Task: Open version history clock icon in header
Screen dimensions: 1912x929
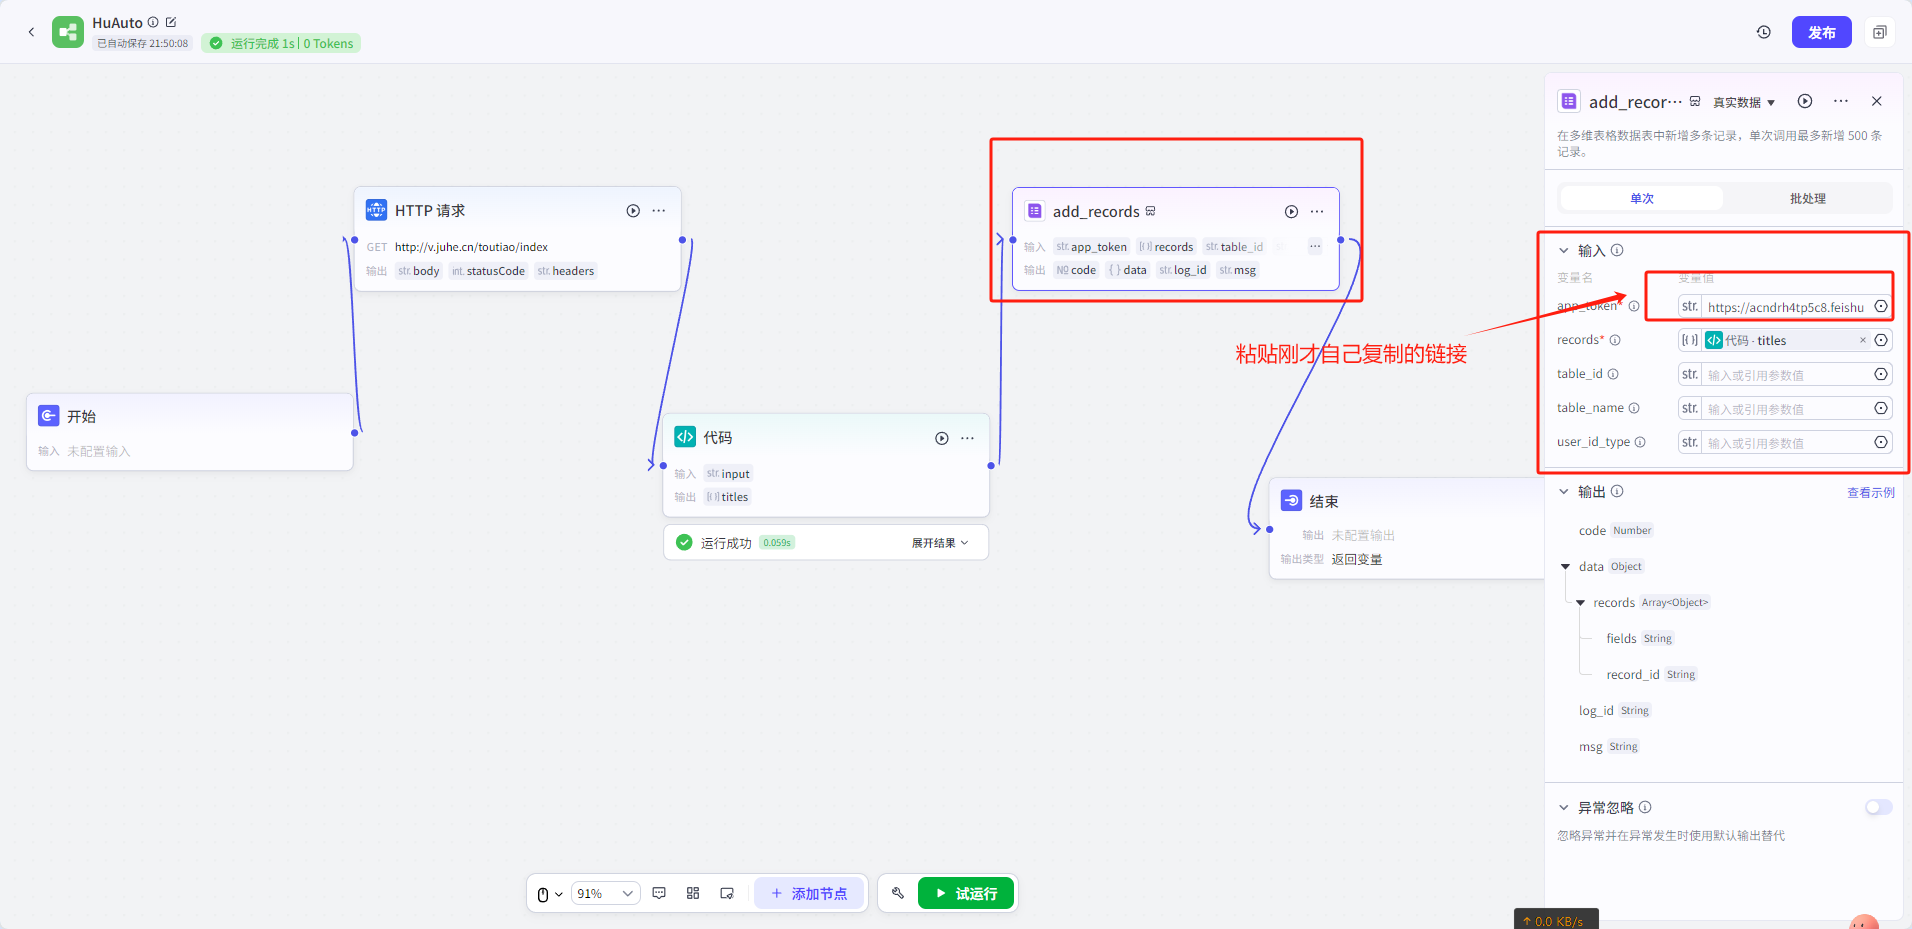Action: pyautogui.click(x=1764, y=32)
